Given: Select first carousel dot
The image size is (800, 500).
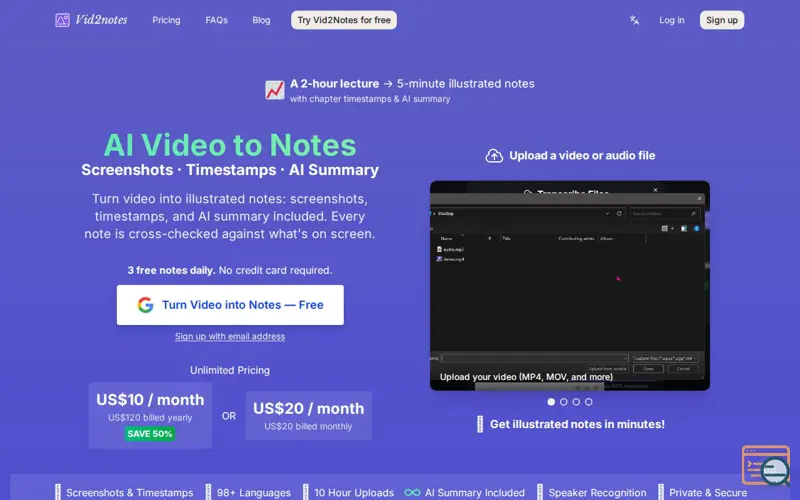Looking at the screenshot, I should [x=551, y=402].
